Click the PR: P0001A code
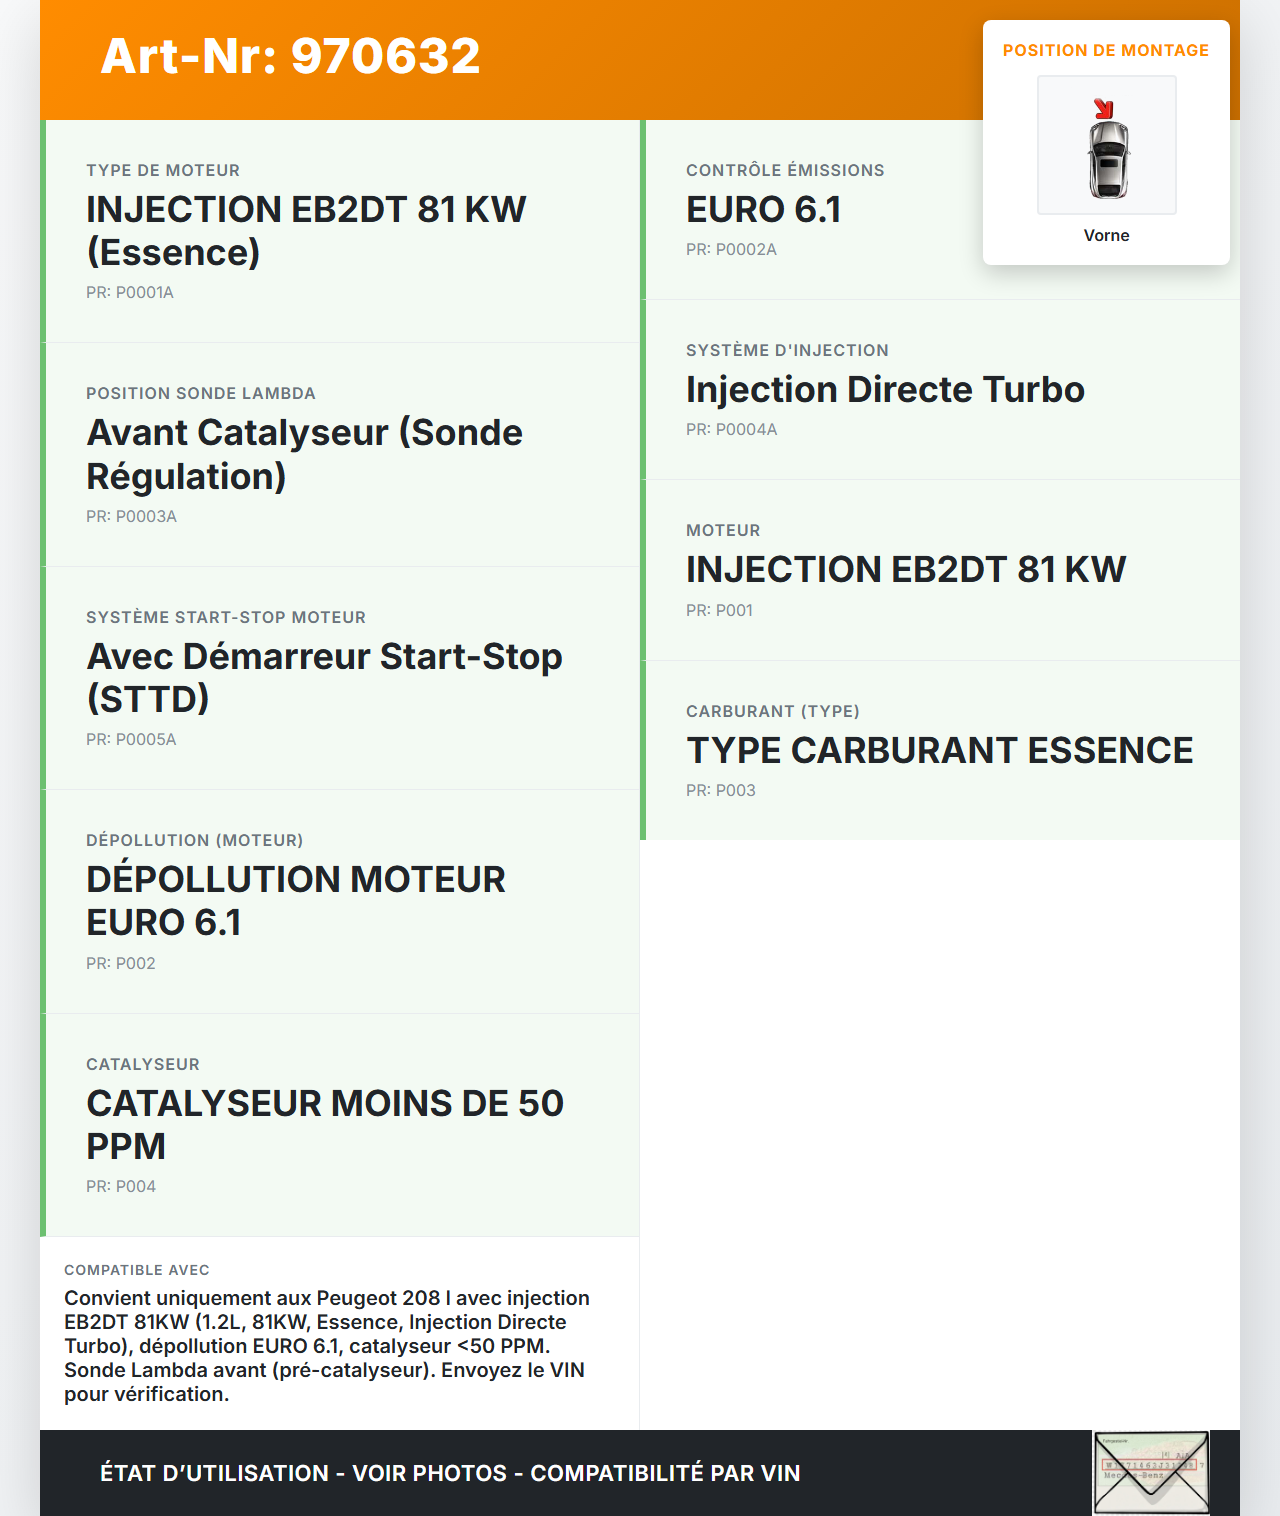 click(x=130, y=292)
